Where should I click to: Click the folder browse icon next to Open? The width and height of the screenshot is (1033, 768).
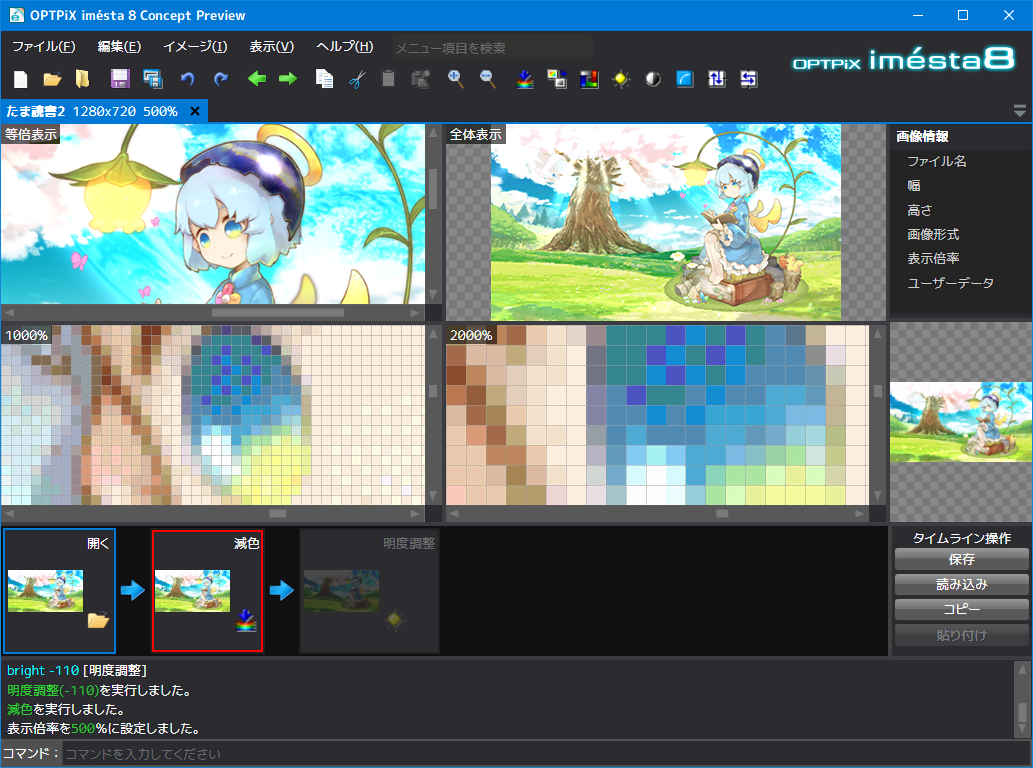click(82, 79)
